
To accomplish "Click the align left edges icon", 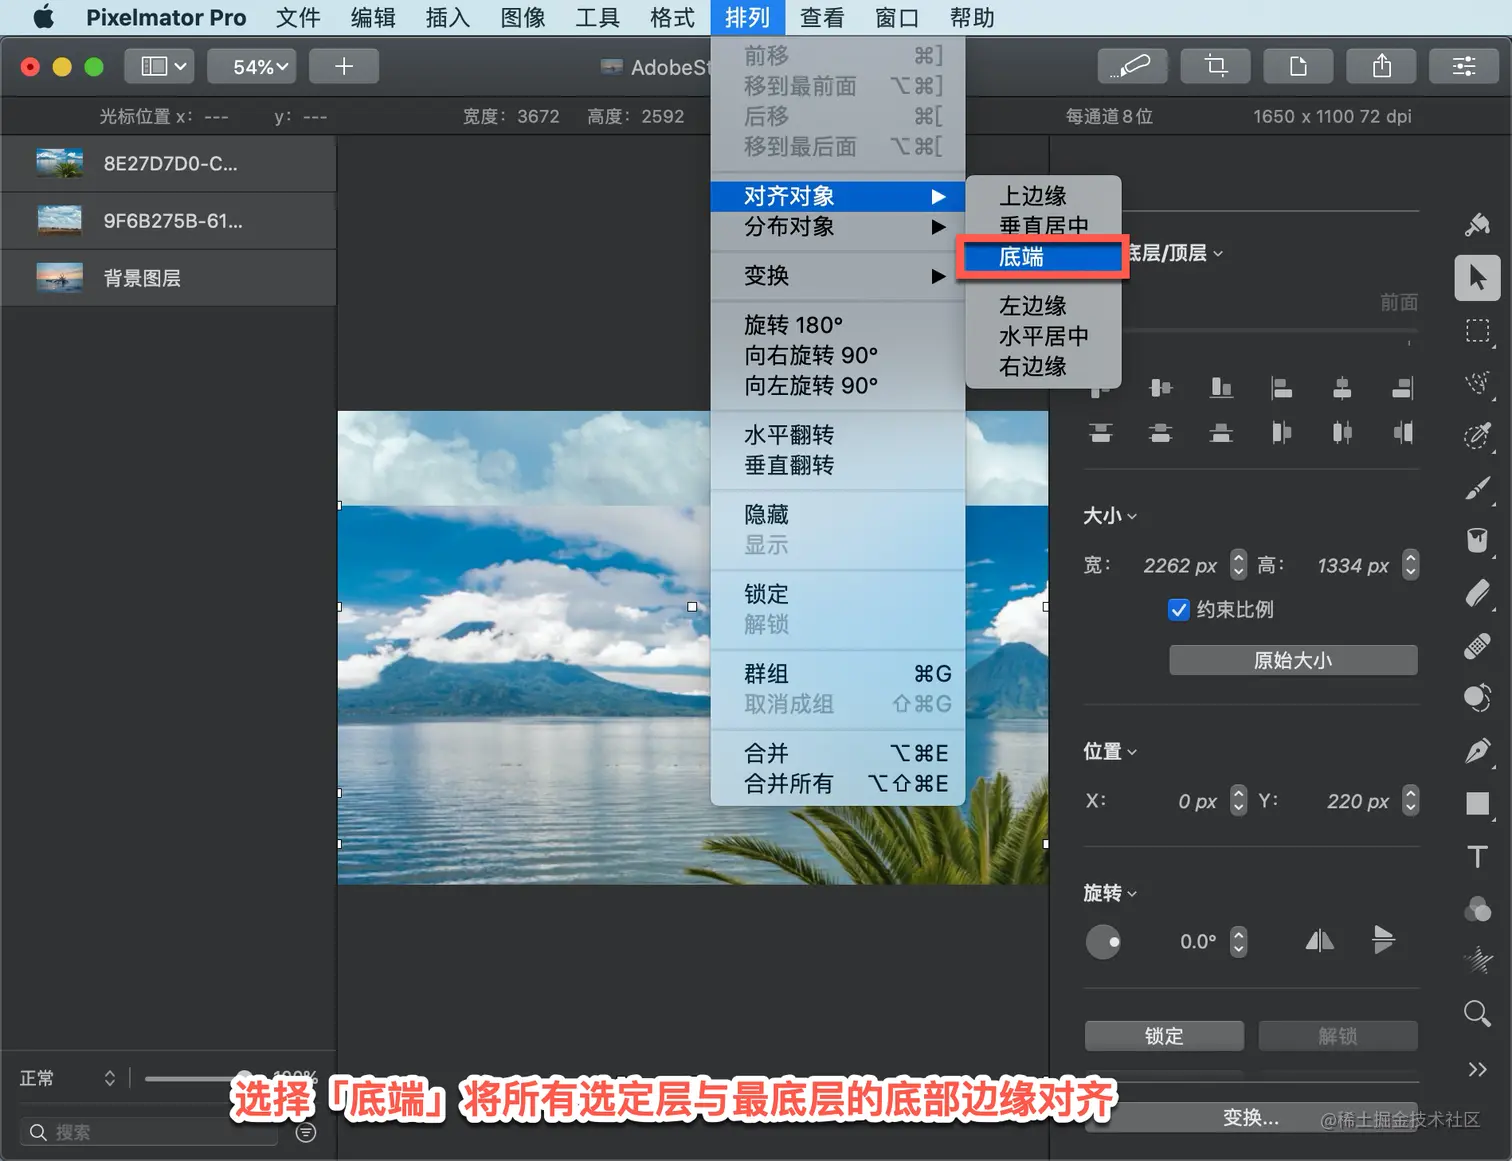I will tap(1281, 388).
